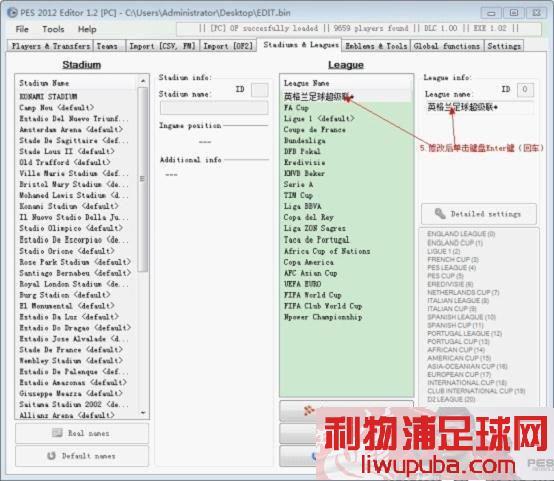
Task: Open the Global functions tab
Action: click(x=447, y=46)
